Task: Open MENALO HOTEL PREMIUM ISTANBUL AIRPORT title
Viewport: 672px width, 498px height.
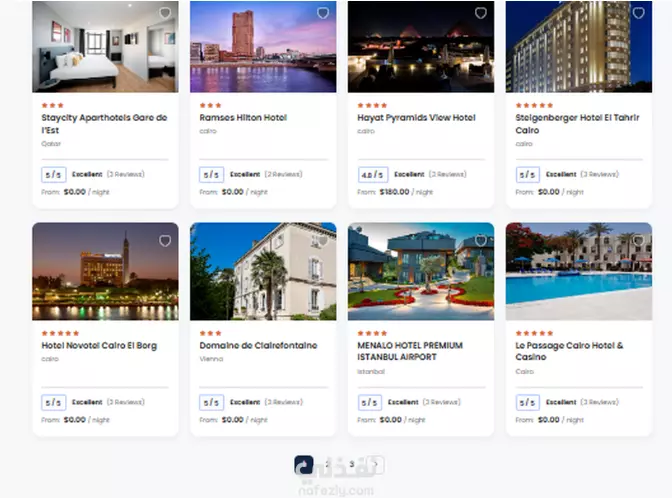Action: (x=410, y=351)
